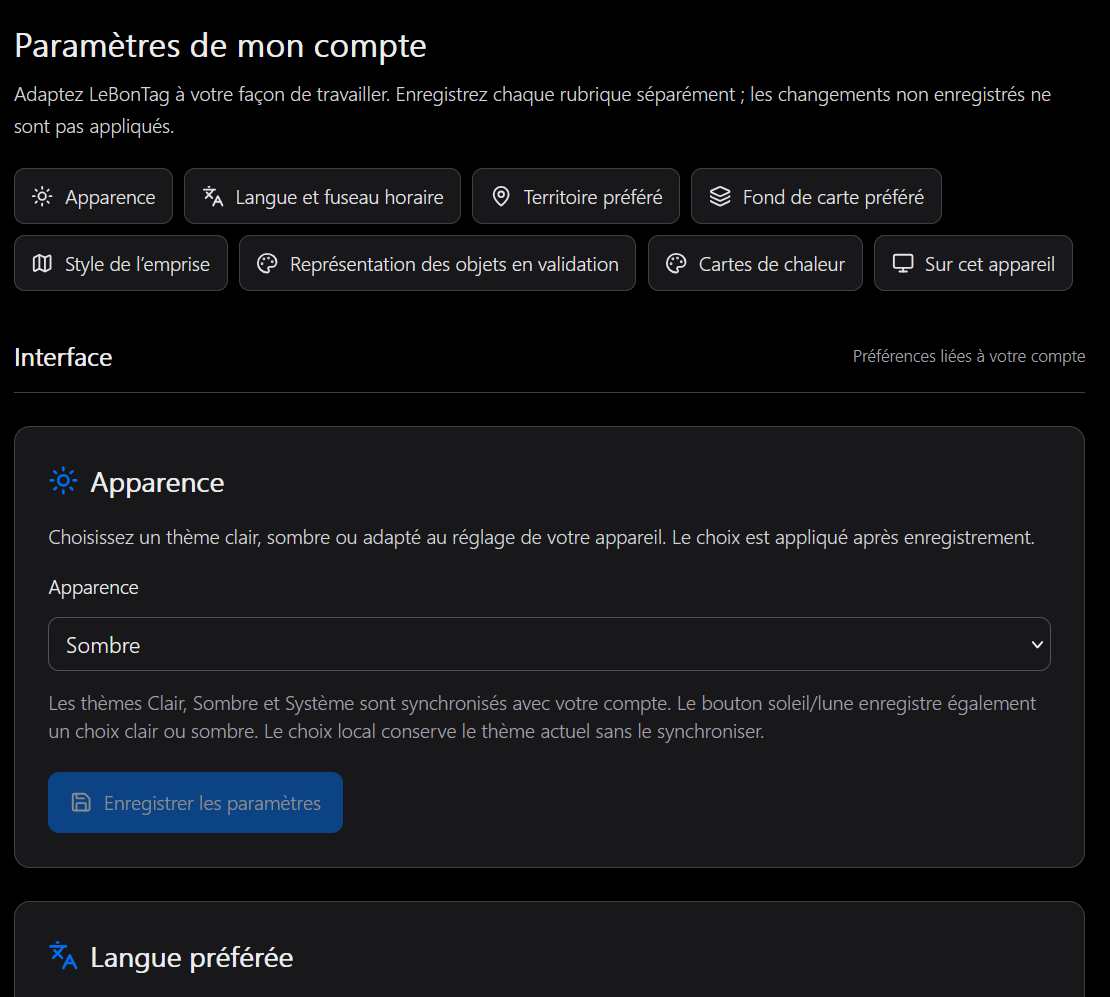Go to Langue et fuseau horaire section
This screenshot has height=997, width=1110.
coord(322,196)
